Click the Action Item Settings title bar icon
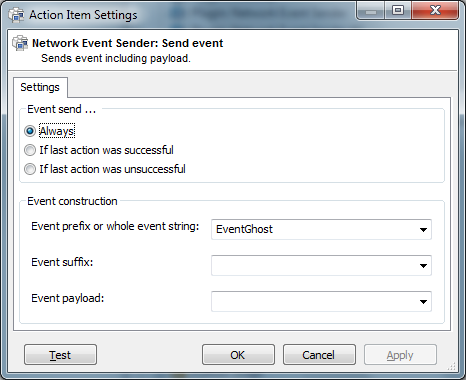 coord(16,15)
